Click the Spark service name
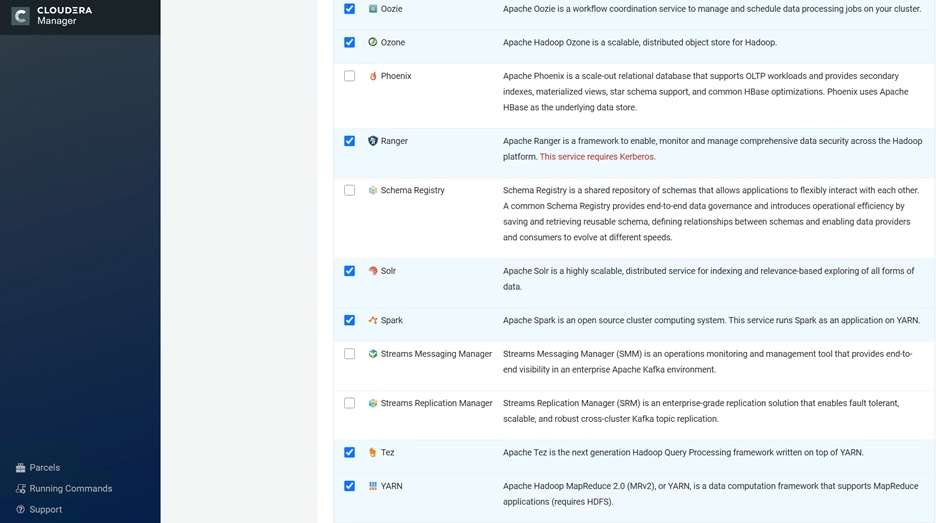 392,320
